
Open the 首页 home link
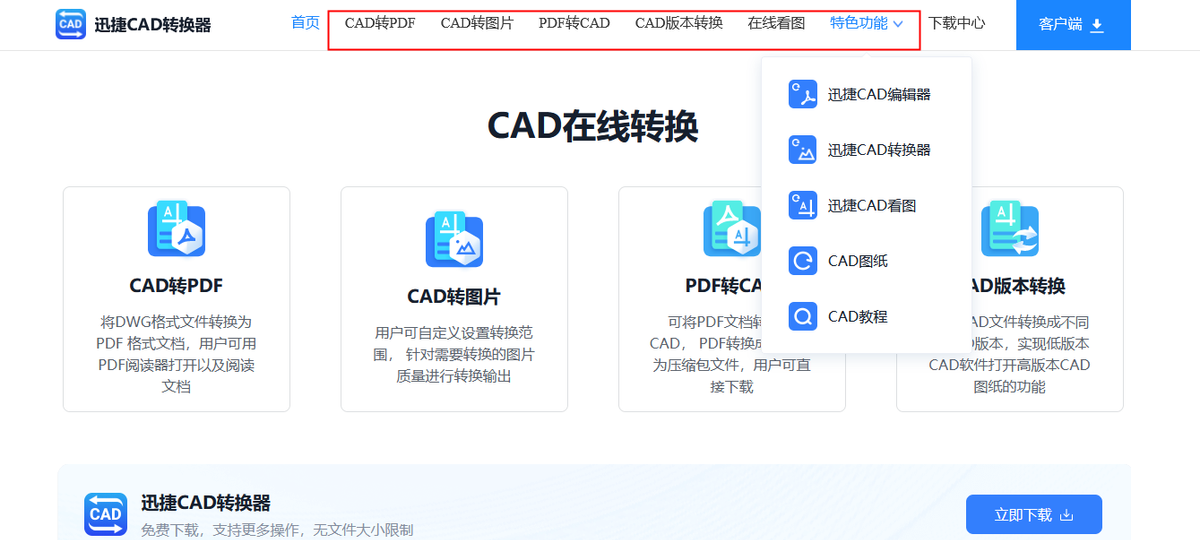305,23
